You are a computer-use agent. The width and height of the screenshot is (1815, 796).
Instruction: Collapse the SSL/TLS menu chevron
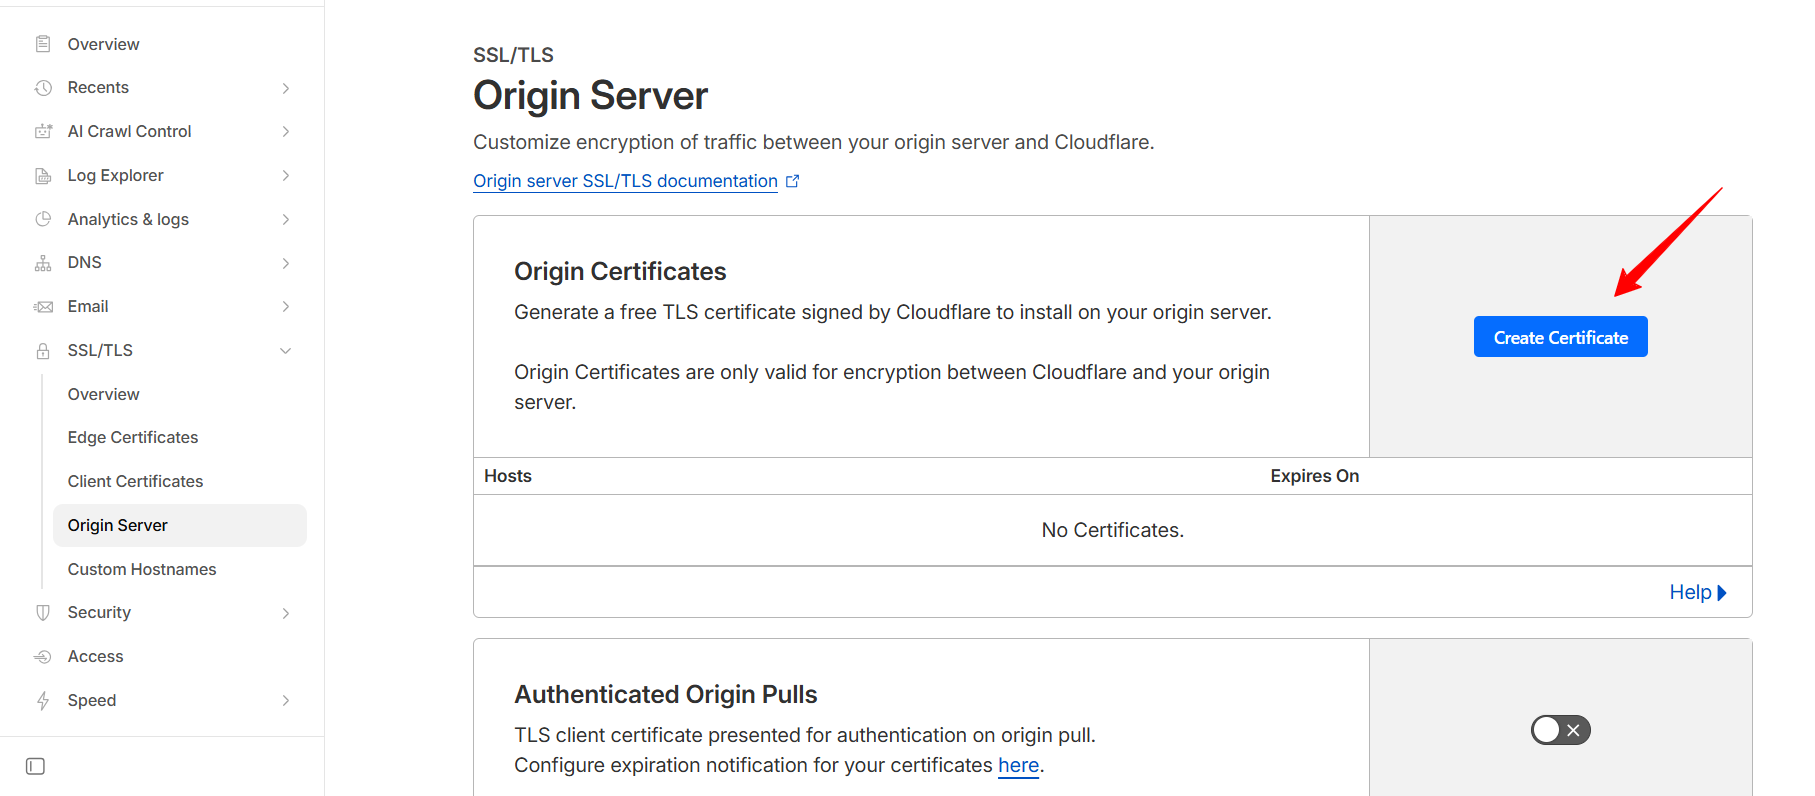[285, 351]
